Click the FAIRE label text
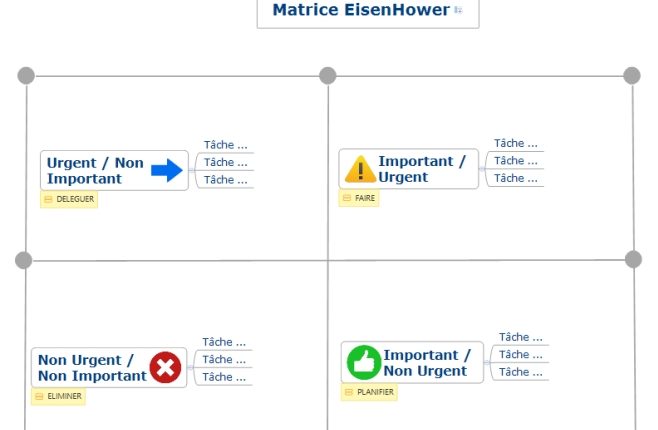Image resolution: width=658 pixels, height=430 pixels. click(x=365, y=198)
